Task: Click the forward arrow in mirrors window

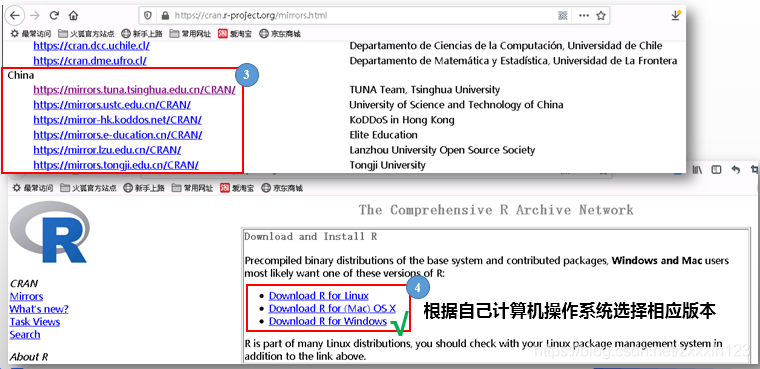Action: click(34, 16)
